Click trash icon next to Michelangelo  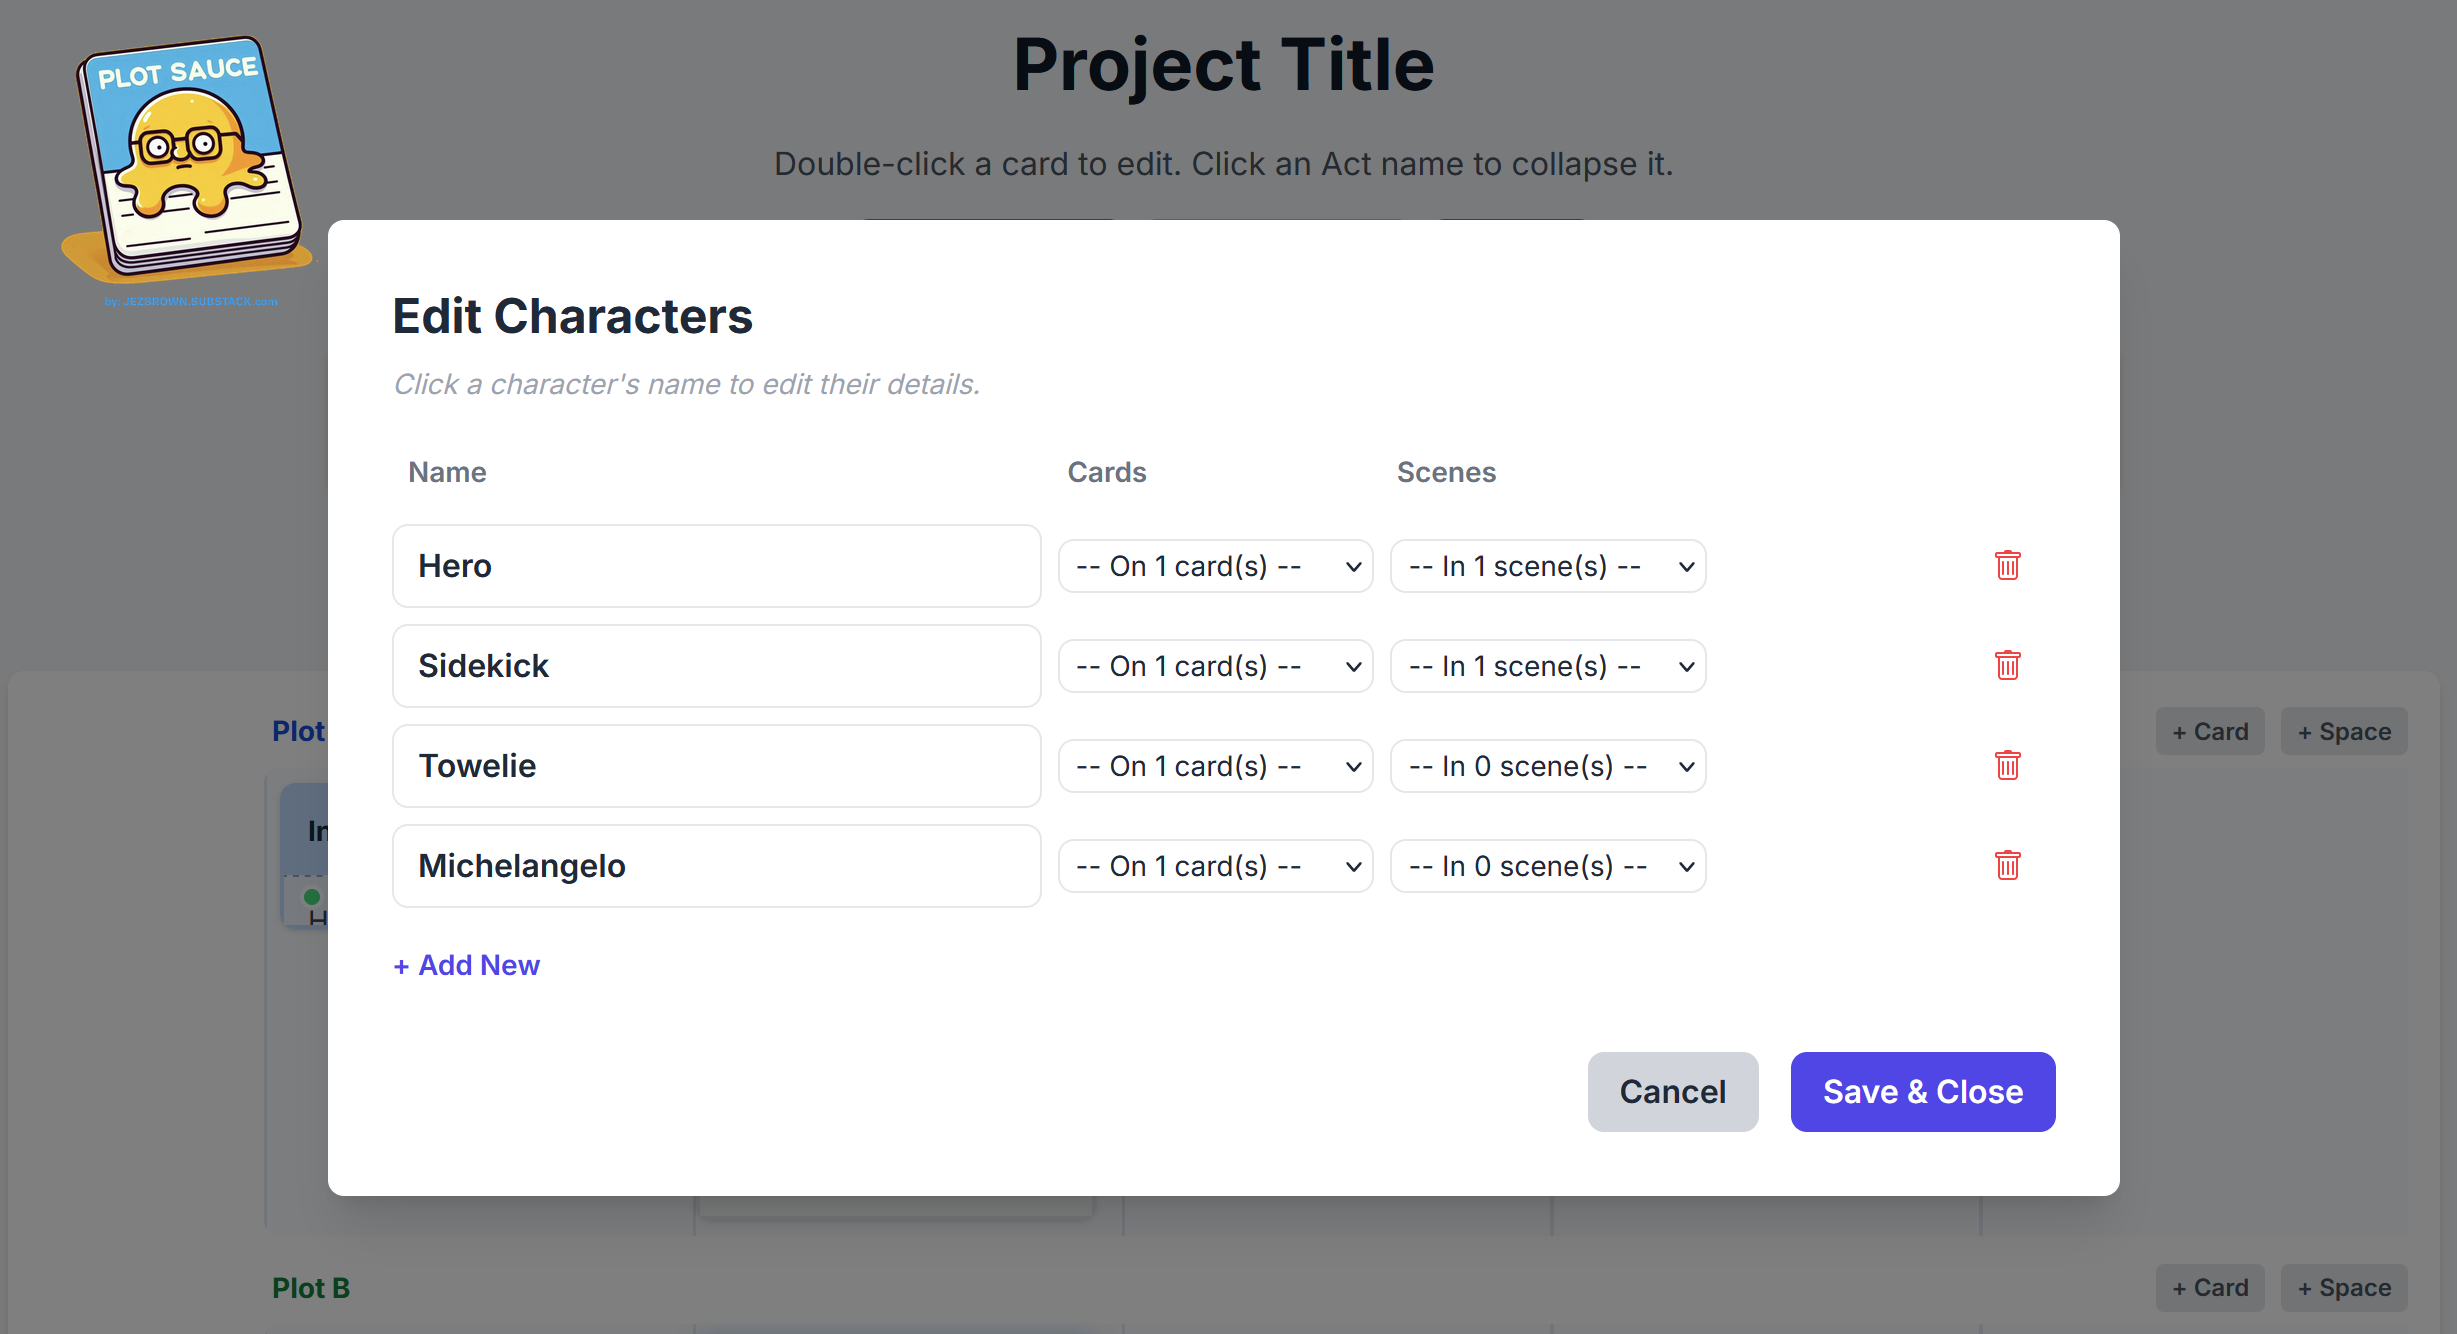[x=2007, y=866]
